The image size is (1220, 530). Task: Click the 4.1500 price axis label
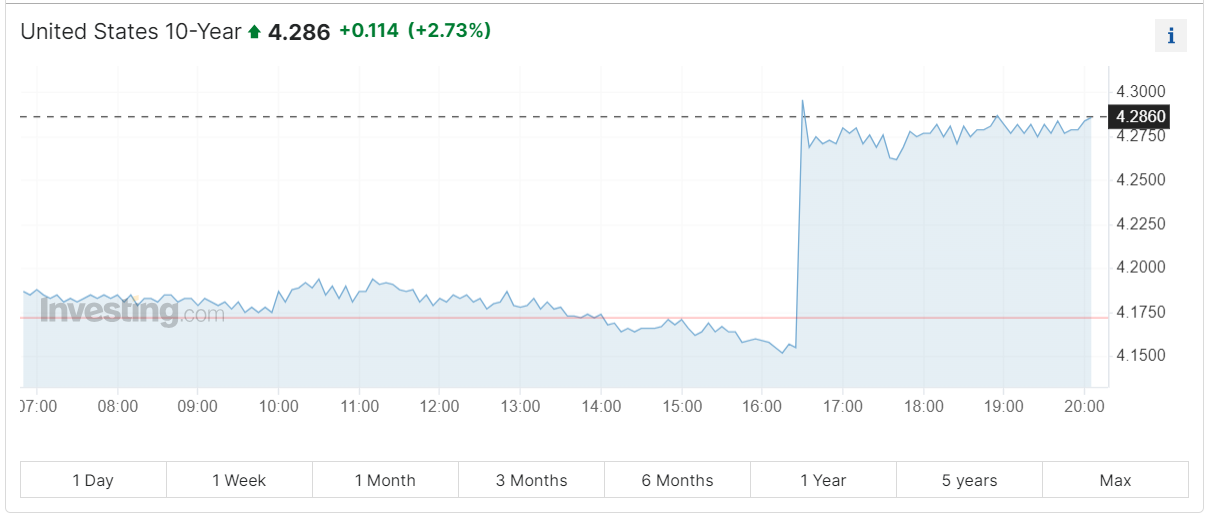coord(1142,355)
